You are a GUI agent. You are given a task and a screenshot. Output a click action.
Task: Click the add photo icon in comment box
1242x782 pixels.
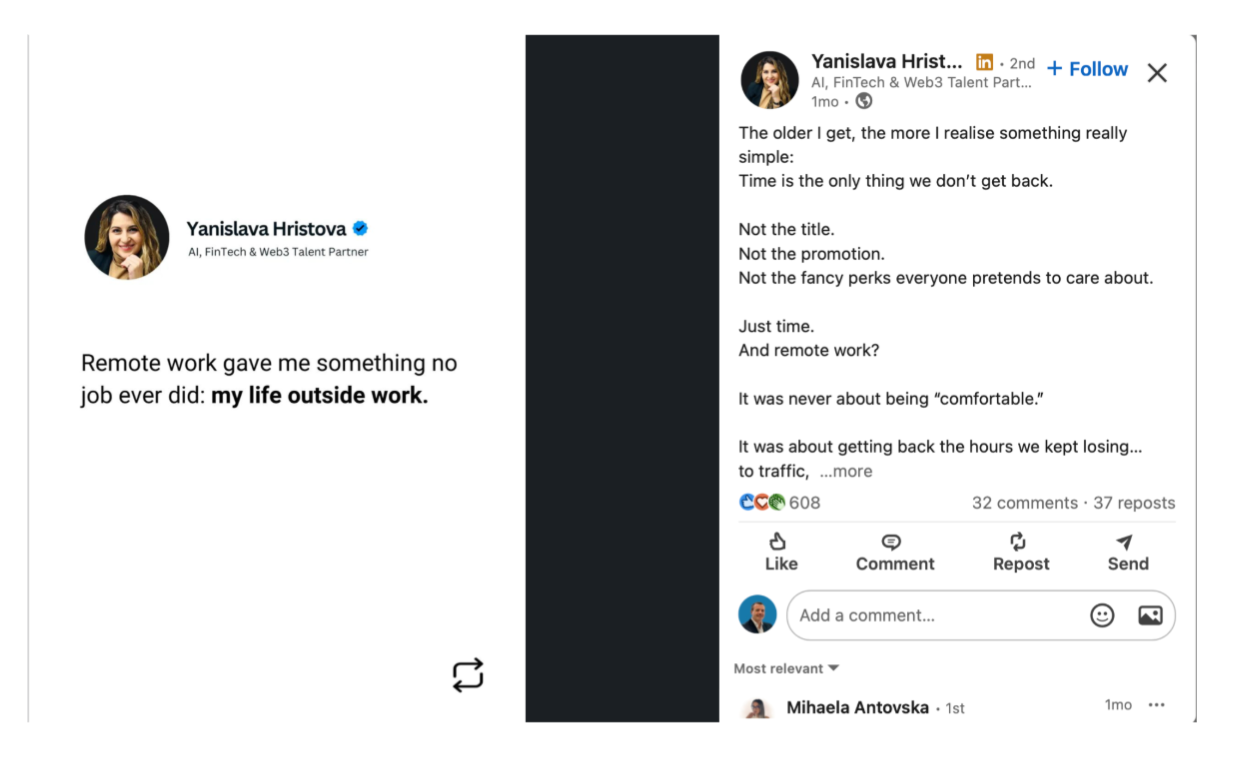tap(1150, 616)
